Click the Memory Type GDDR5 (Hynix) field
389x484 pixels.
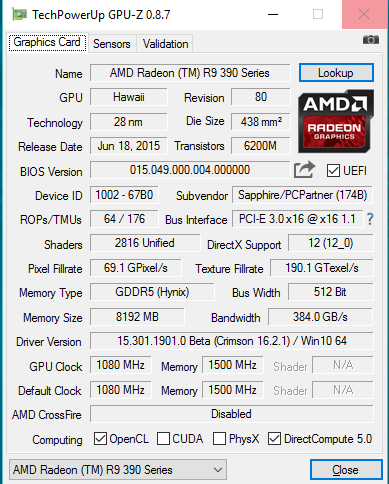point(152,292)
